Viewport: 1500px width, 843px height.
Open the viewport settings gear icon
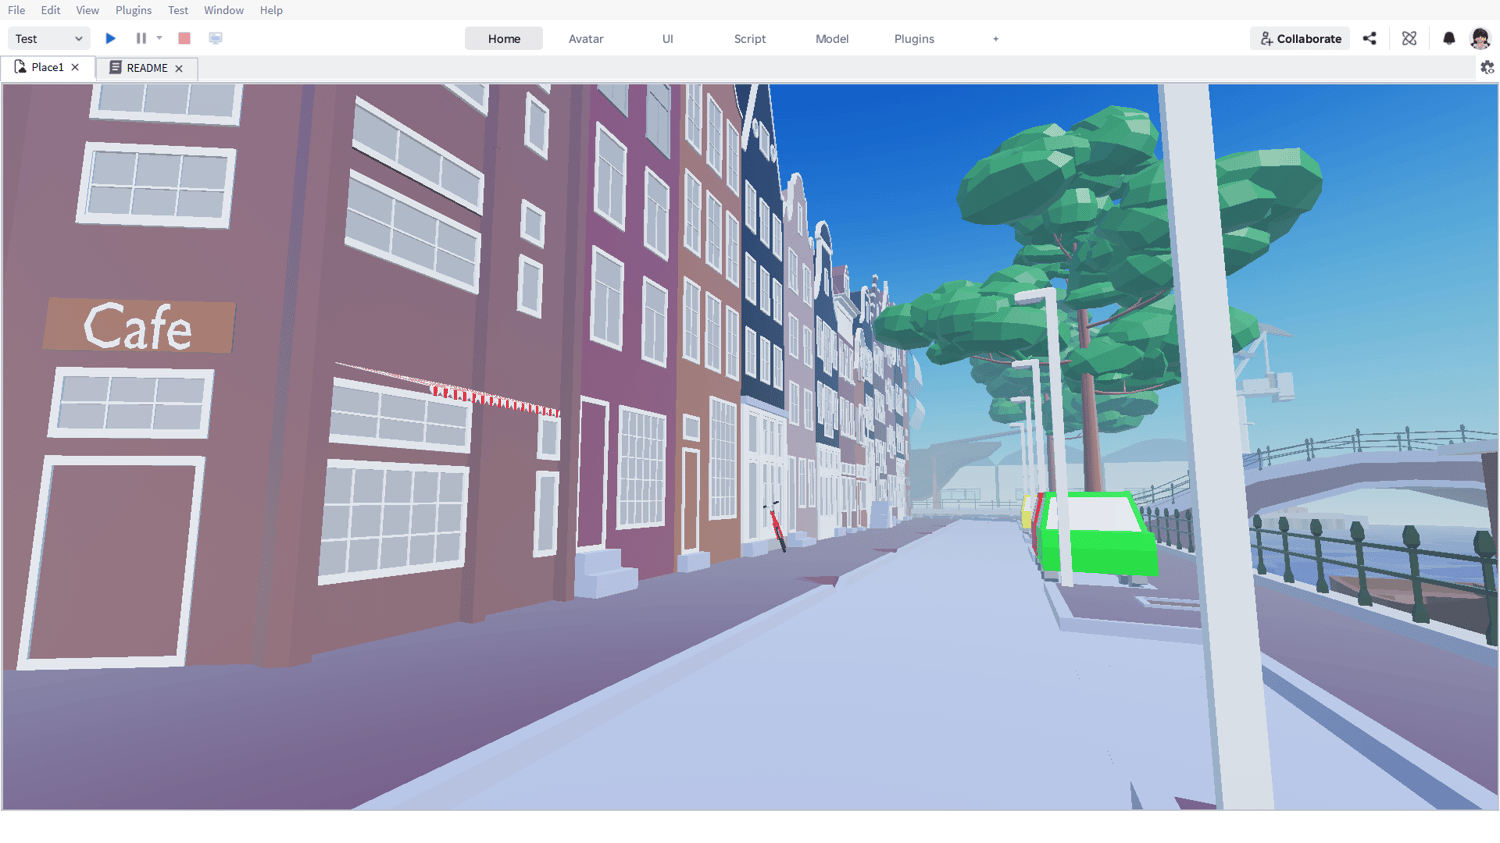click(x=1487, y=68)
